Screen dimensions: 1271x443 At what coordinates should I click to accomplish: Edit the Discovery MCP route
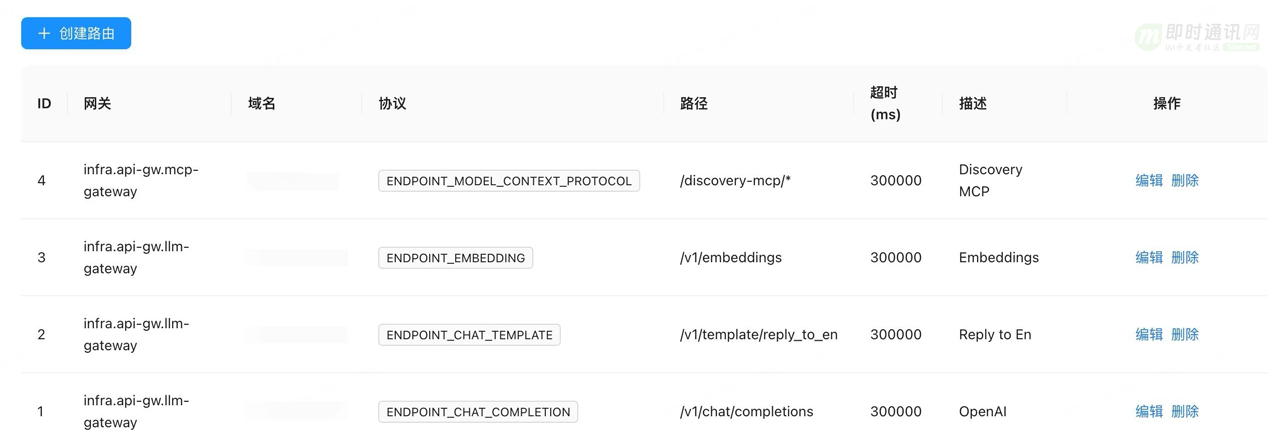click(x=1149, y=180)
